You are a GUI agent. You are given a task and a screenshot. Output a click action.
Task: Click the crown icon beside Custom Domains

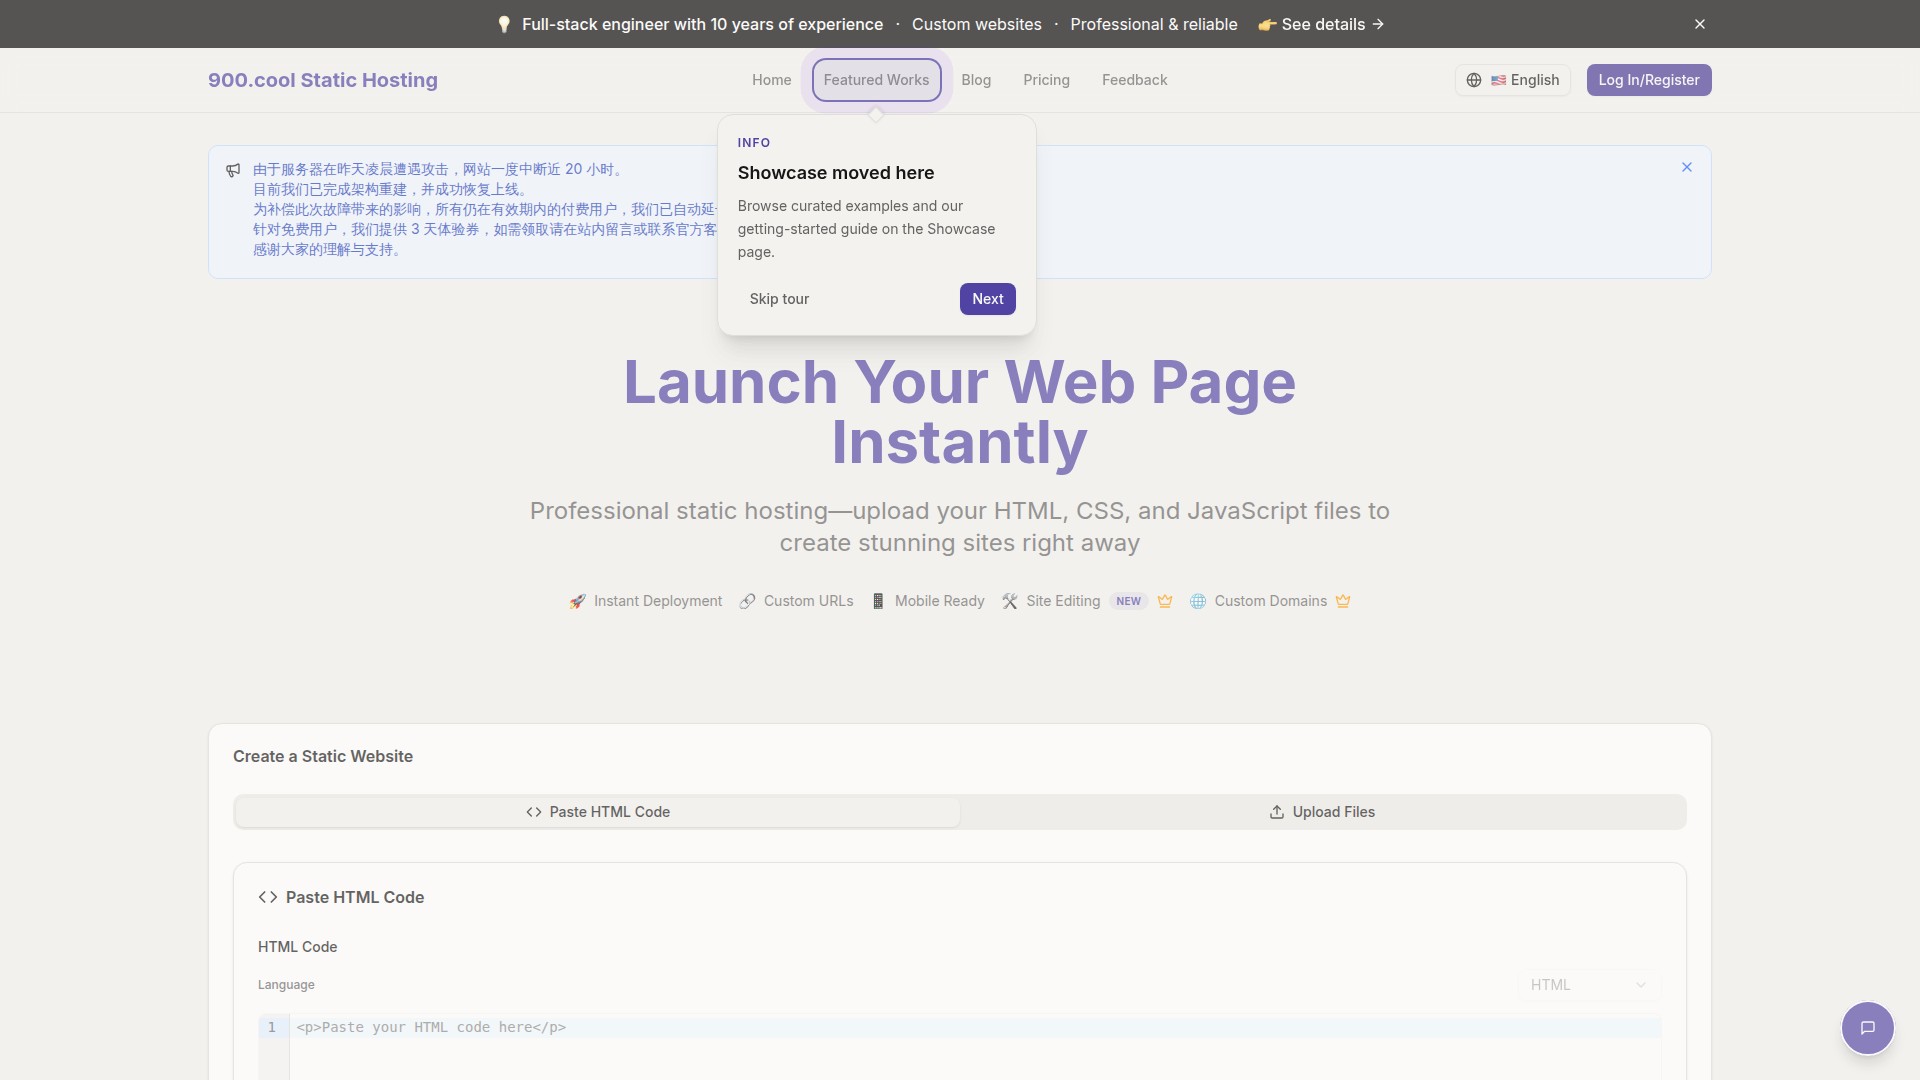point(1343,601)
